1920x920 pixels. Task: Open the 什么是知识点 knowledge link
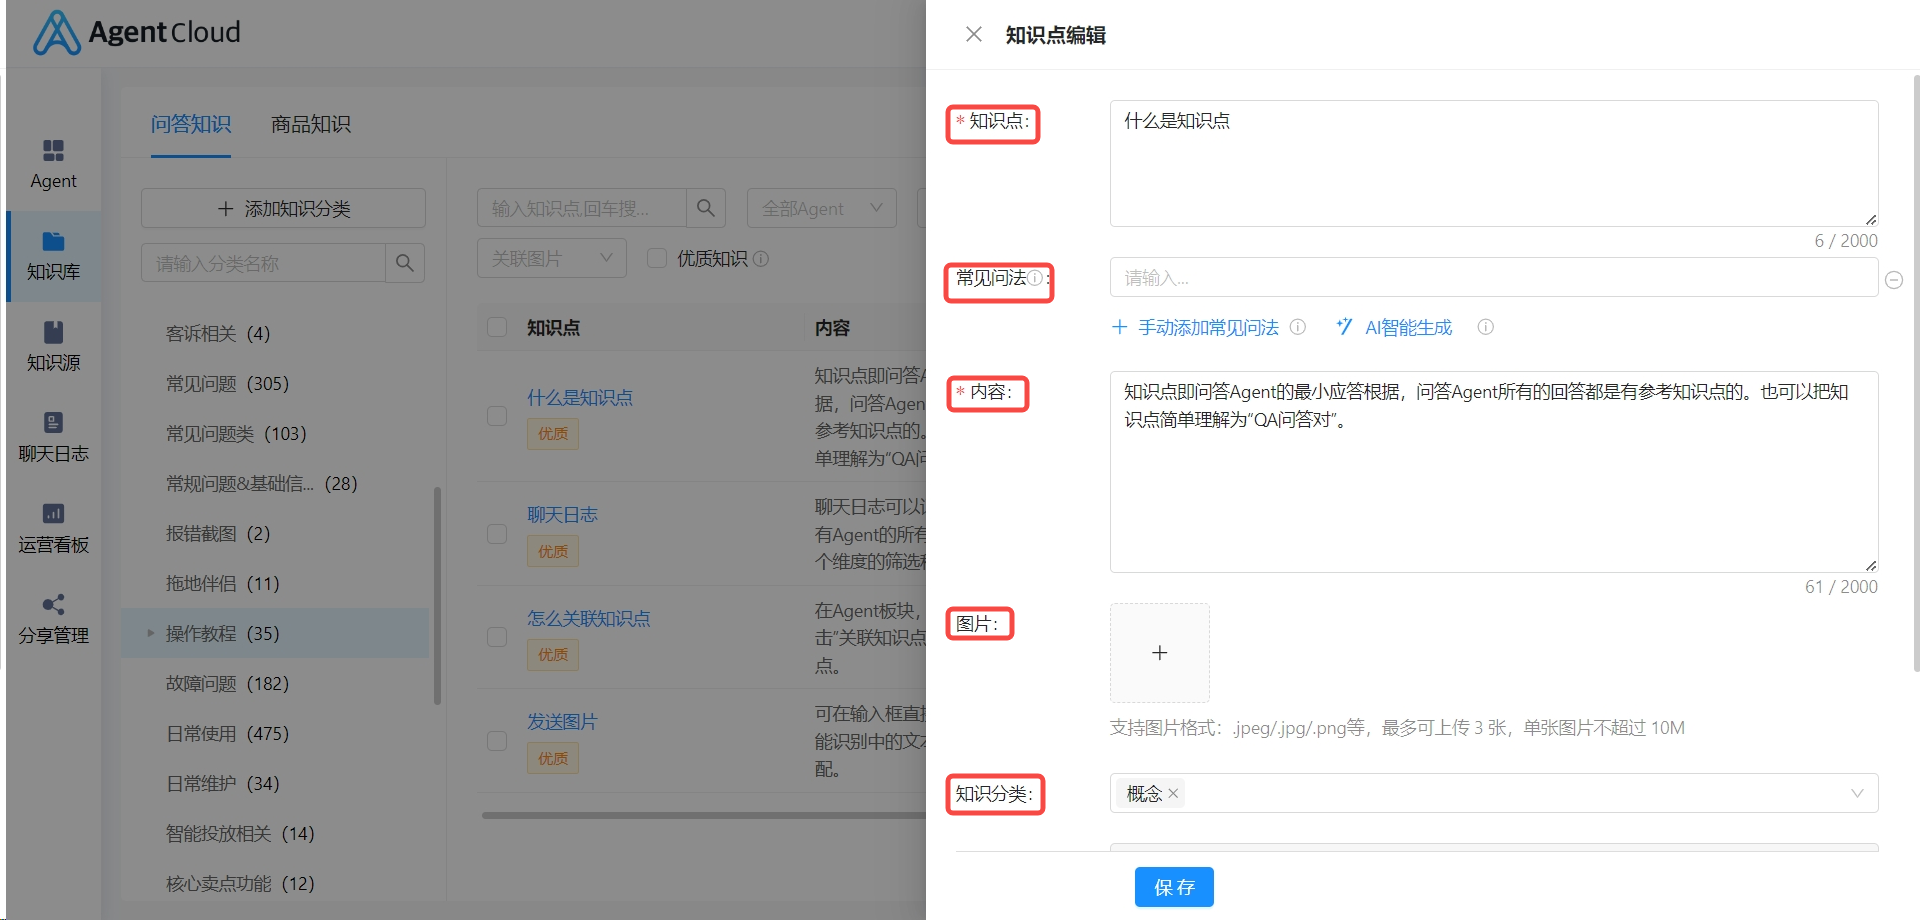[x=580, y=397]
